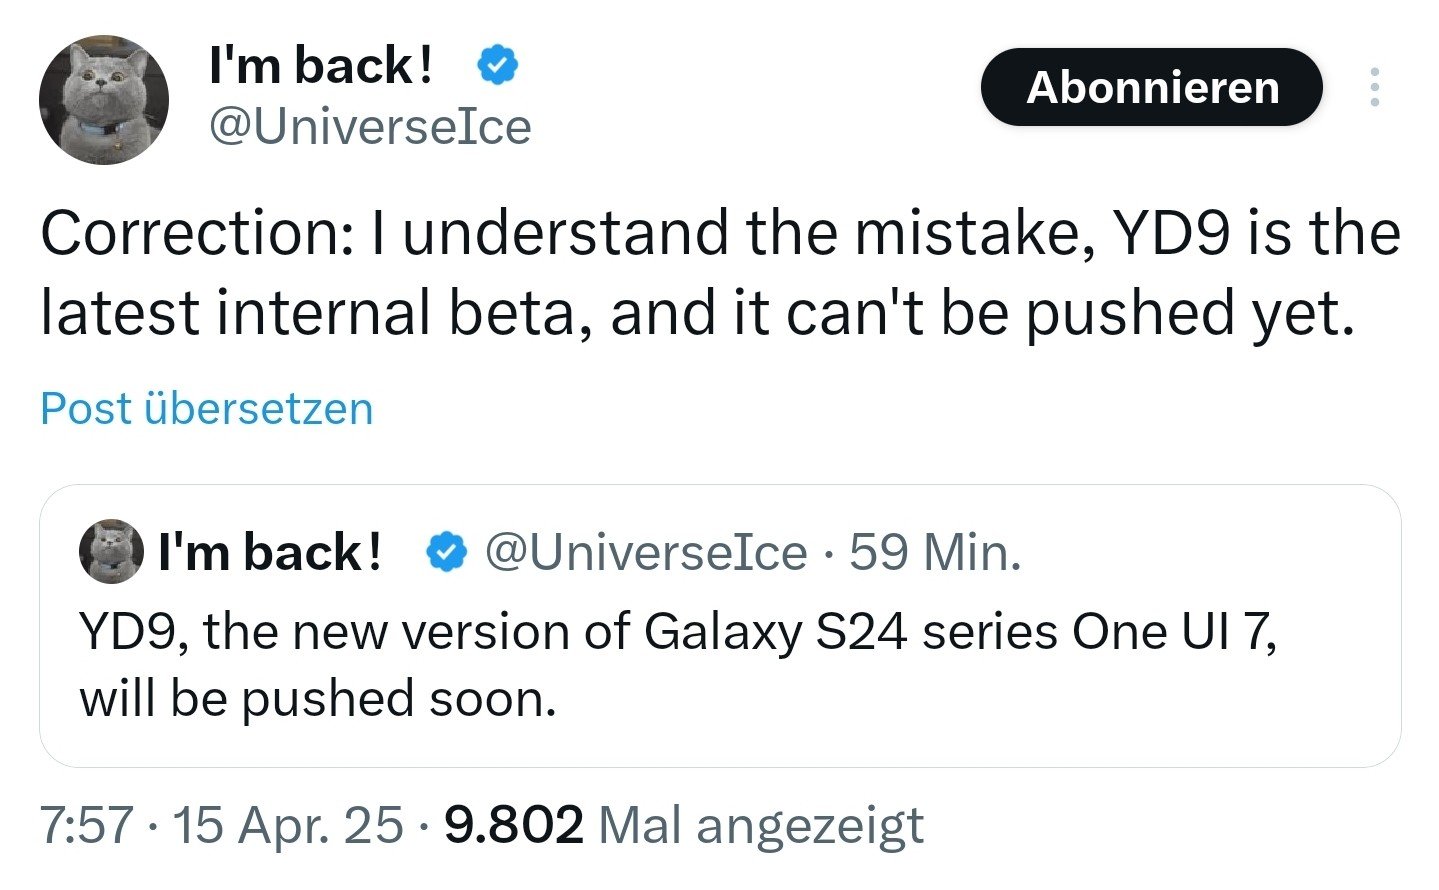The image size is (1439, 890).
Task: Click the "latest internal beta" text line
Action: 697,313
